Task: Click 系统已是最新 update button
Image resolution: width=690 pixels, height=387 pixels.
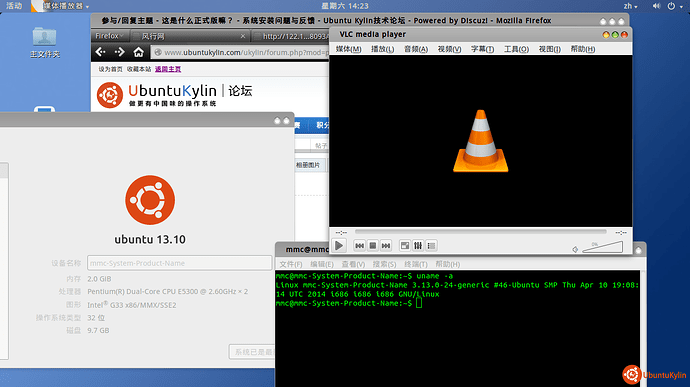Action: 252,352
